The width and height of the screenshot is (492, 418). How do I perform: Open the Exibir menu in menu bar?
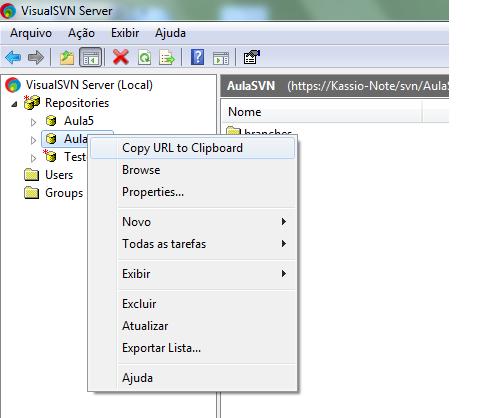pos(125,33)
